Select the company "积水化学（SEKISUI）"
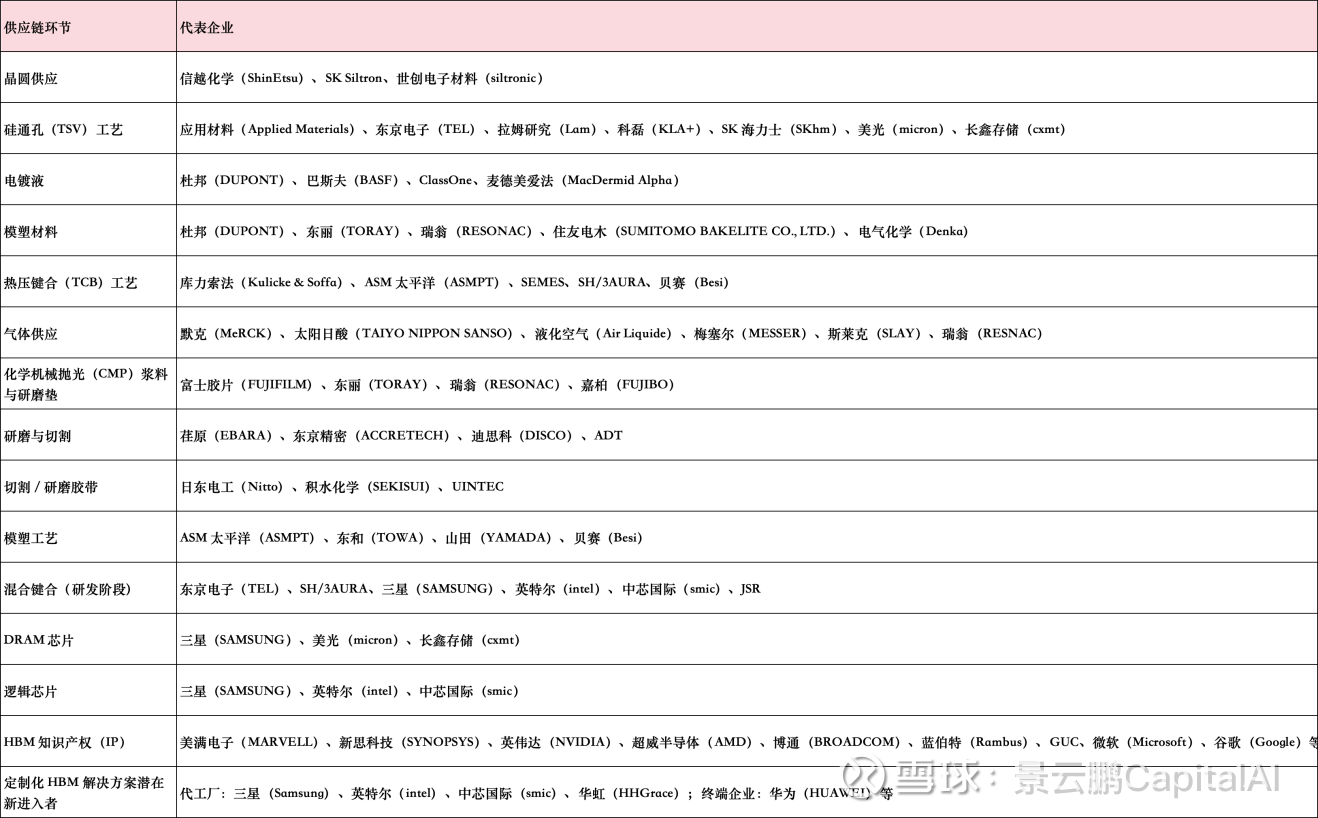The height and width of the screenshot is (818, 1318). coord(368,486)
